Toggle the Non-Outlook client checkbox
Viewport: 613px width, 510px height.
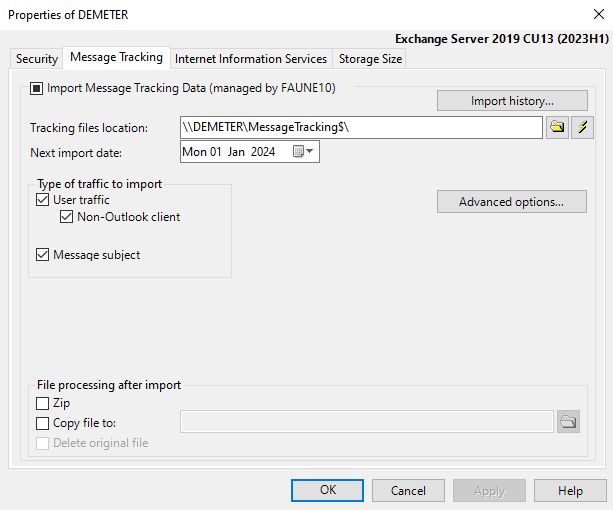[66, 217]
